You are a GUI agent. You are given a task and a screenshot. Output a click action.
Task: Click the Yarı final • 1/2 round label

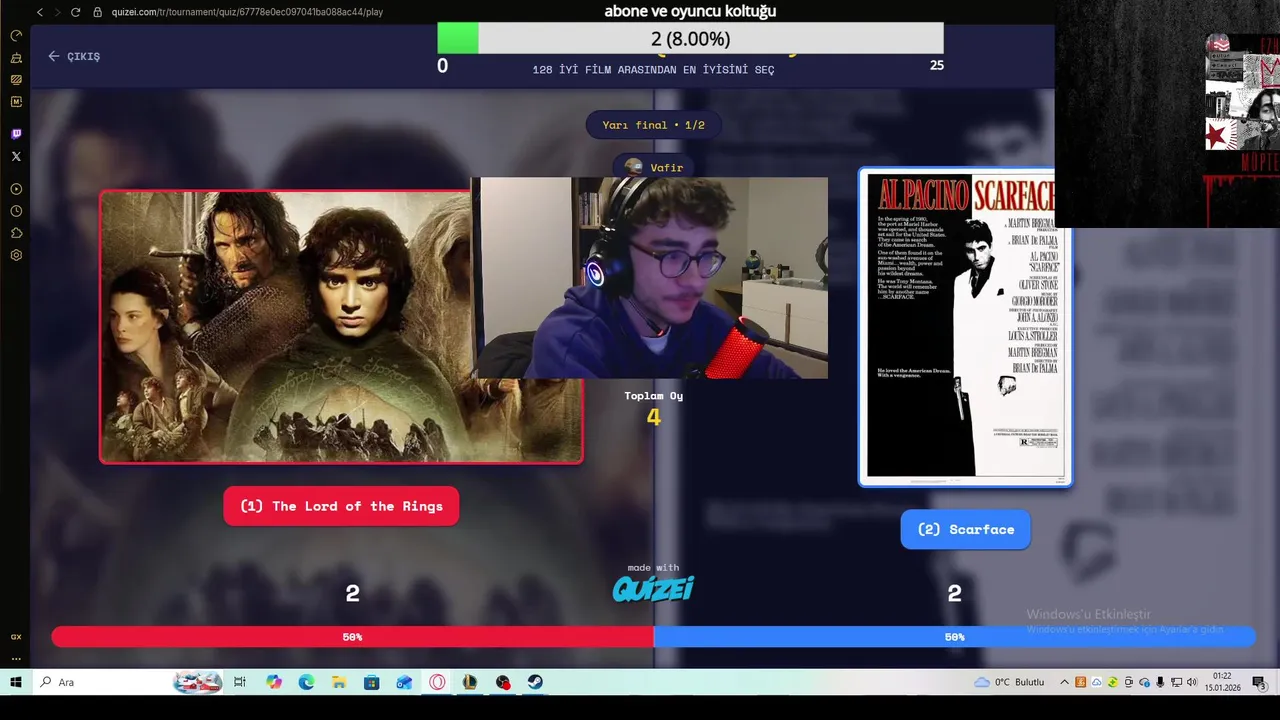click(653, 125)
